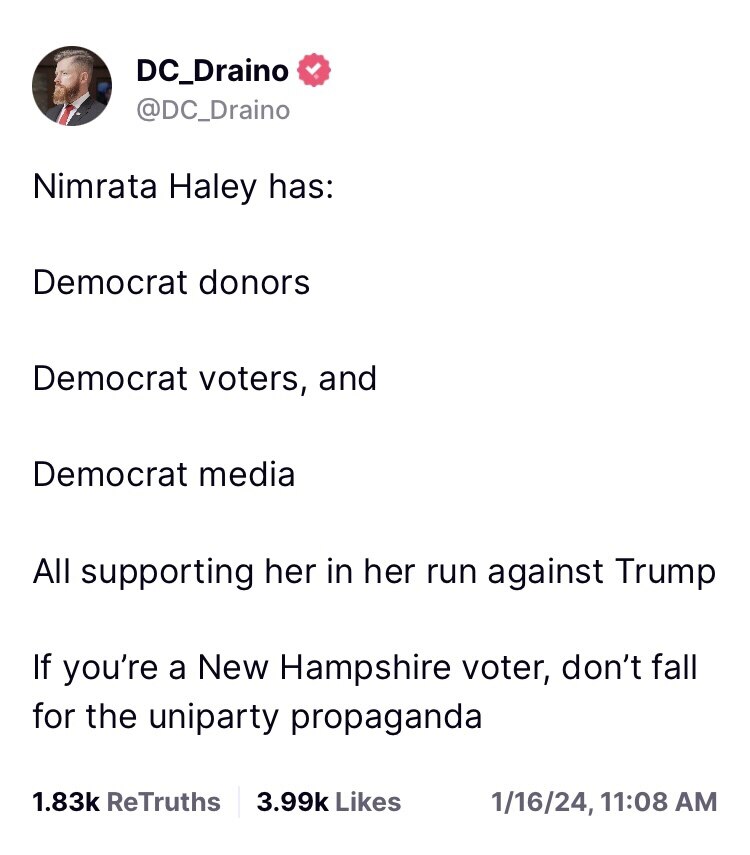Click the 1.83k retruth count number
The width and height of the screenshot is (750, 855).
[65, 801]
